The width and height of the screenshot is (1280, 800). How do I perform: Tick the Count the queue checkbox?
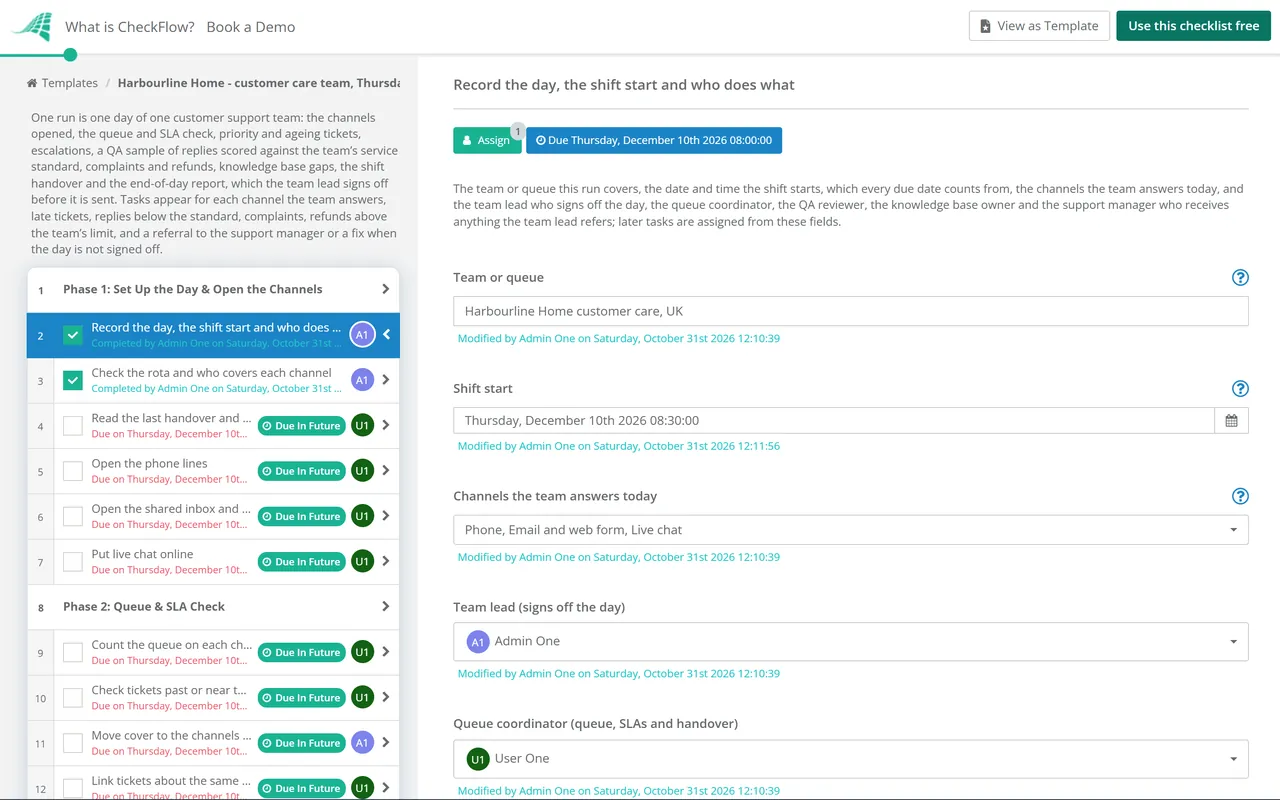(x=73, y=652)
